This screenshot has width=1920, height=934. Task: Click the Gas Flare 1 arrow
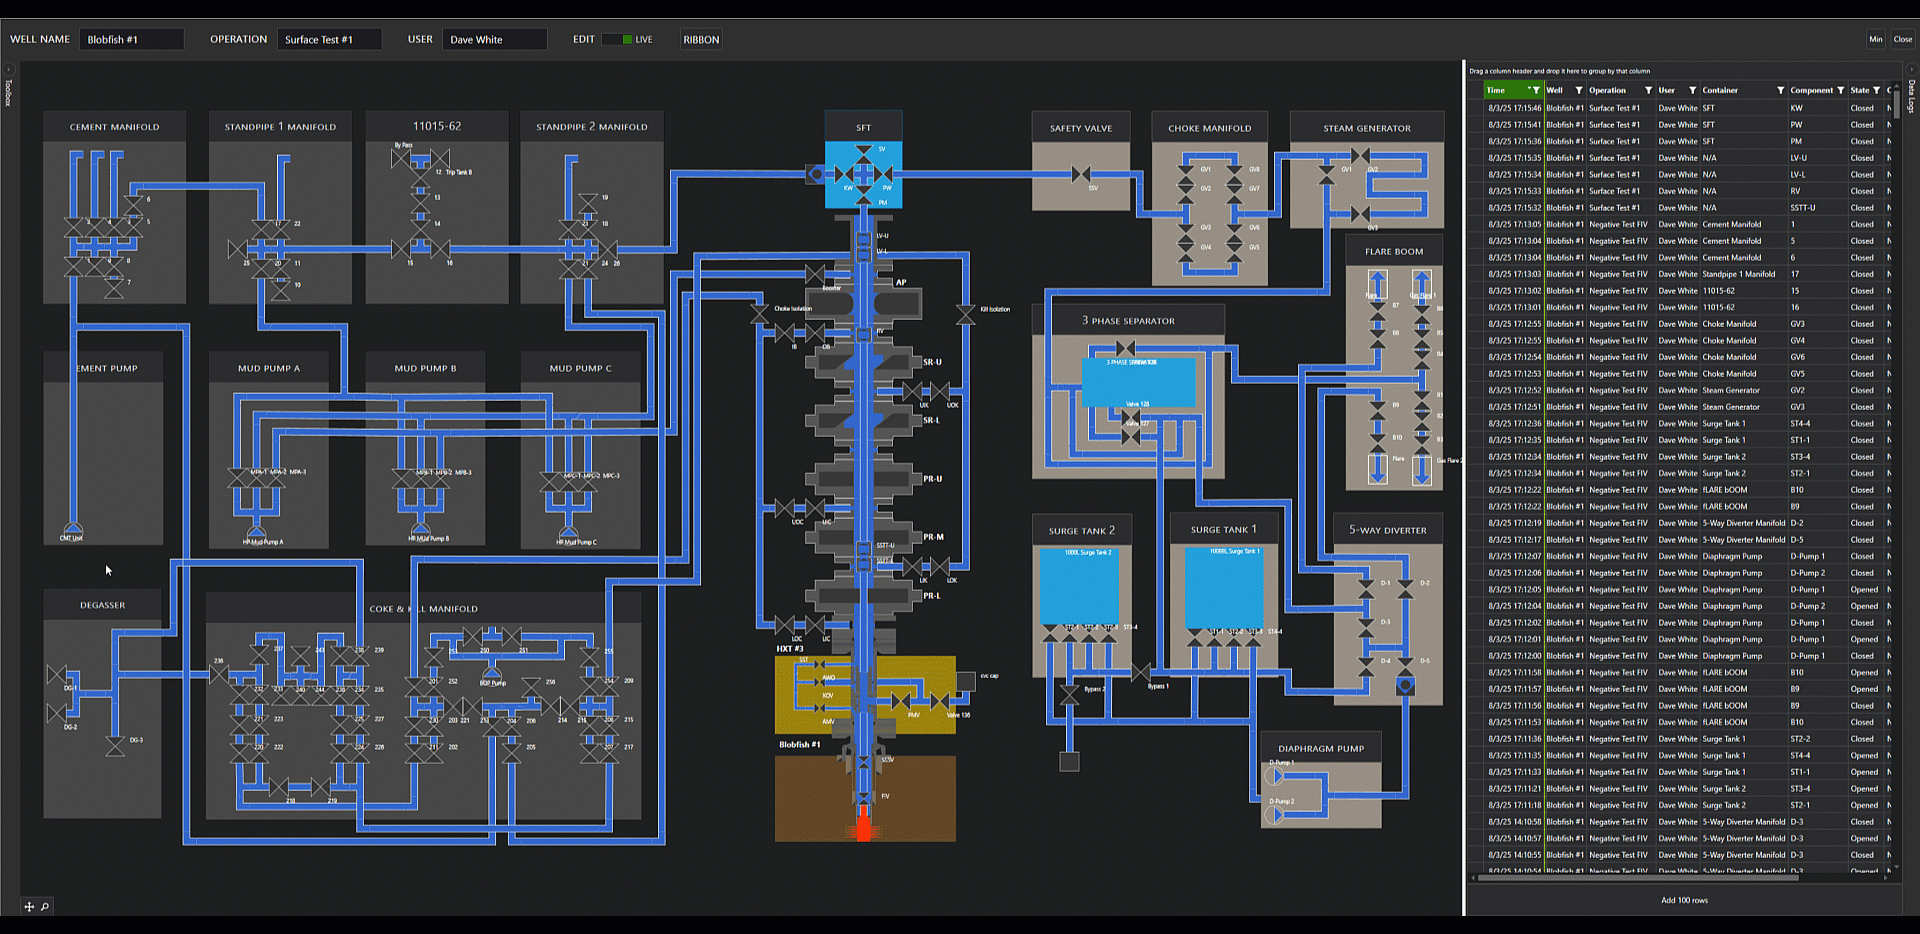pos(1422,283)
